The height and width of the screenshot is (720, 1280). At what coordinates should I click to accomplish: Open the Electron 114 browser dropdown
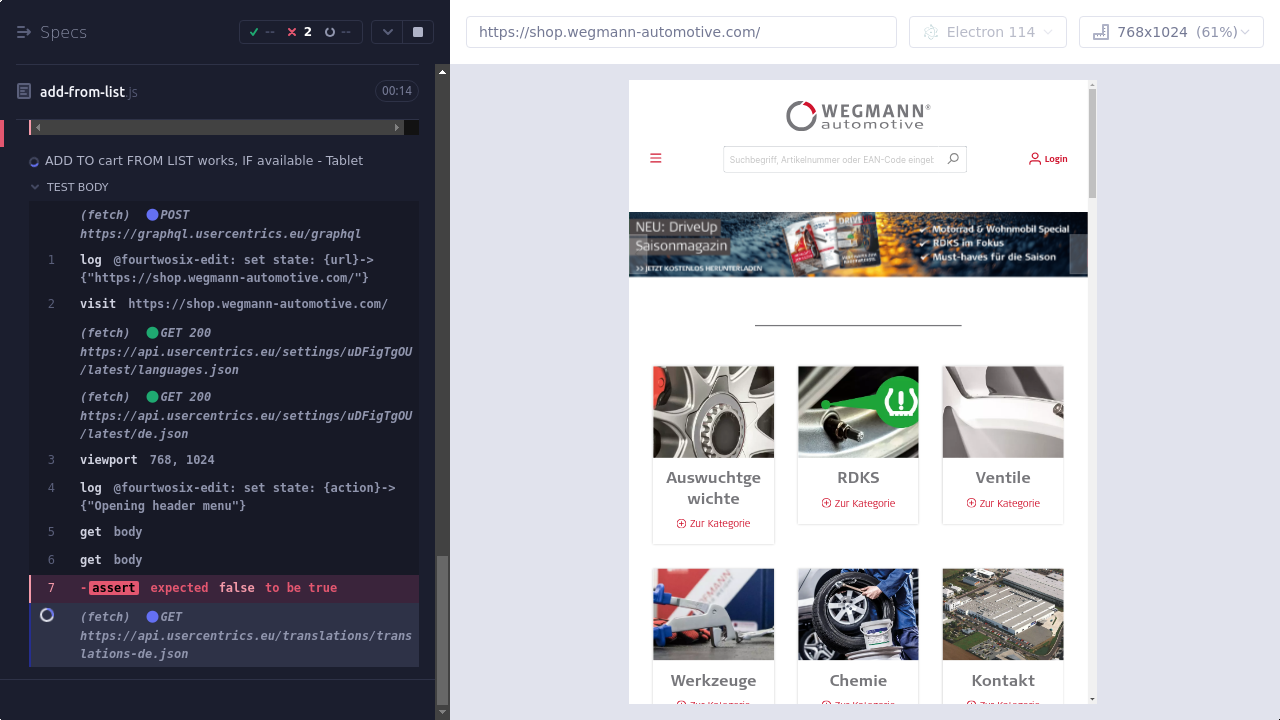coord(987,32)
